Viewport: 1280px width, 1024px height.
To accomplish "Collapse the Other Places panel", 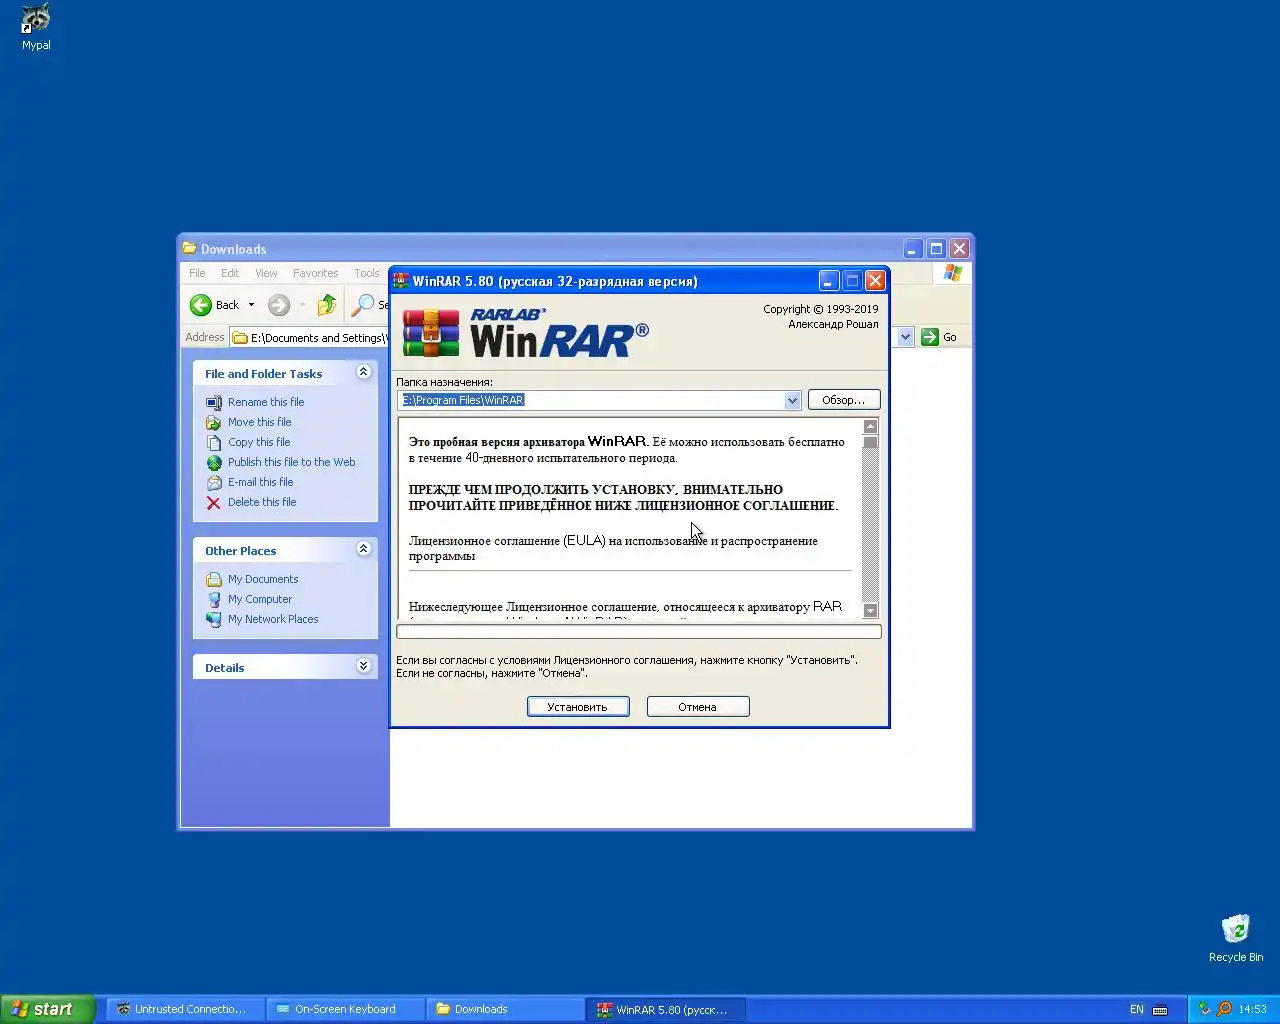I will pyautogui.click(x=364, y=549).
